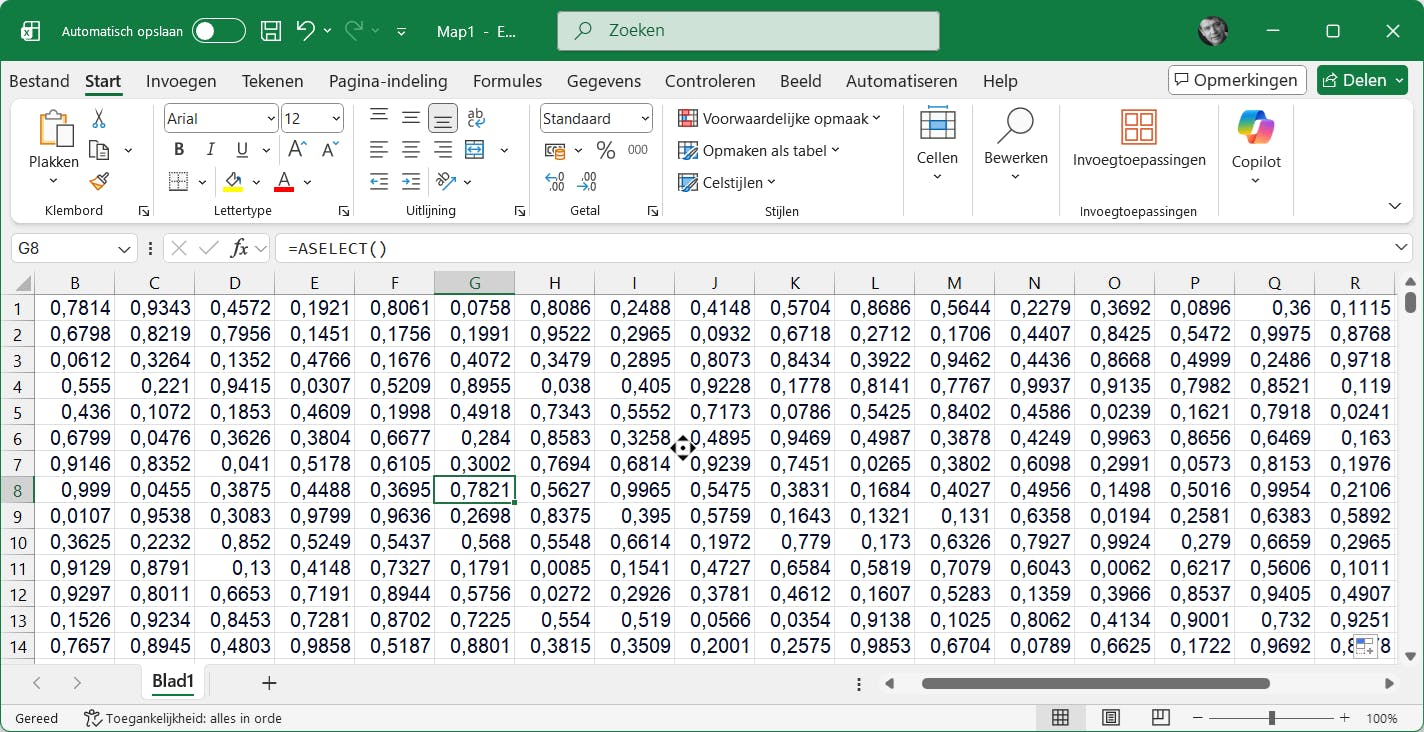Screen dimensions: 1424x732
Task: Click the Cut scissors icon
Action: click(99, 119)
